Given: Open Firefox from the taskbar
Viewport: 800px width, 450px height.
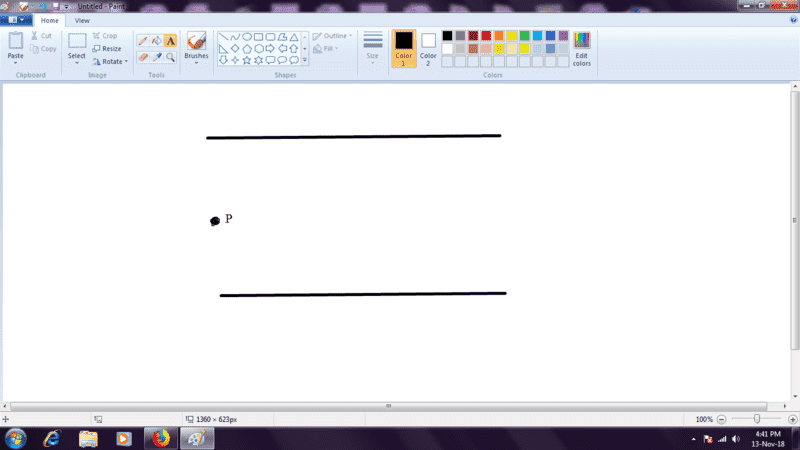Looking at the screenshot, I should (158, 438).
